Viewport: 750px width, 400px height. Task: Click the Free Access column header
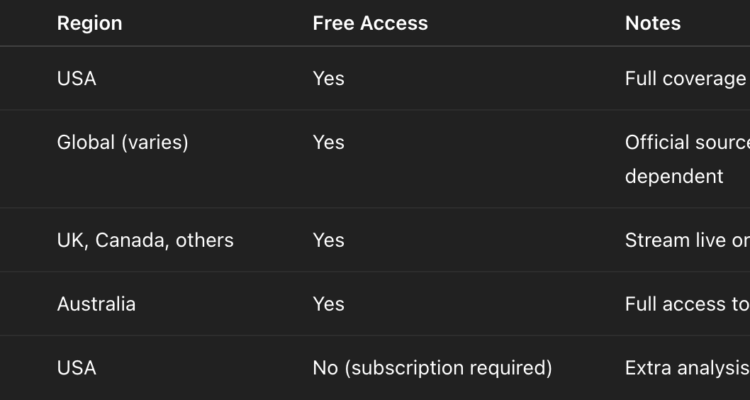coord(370,23)
